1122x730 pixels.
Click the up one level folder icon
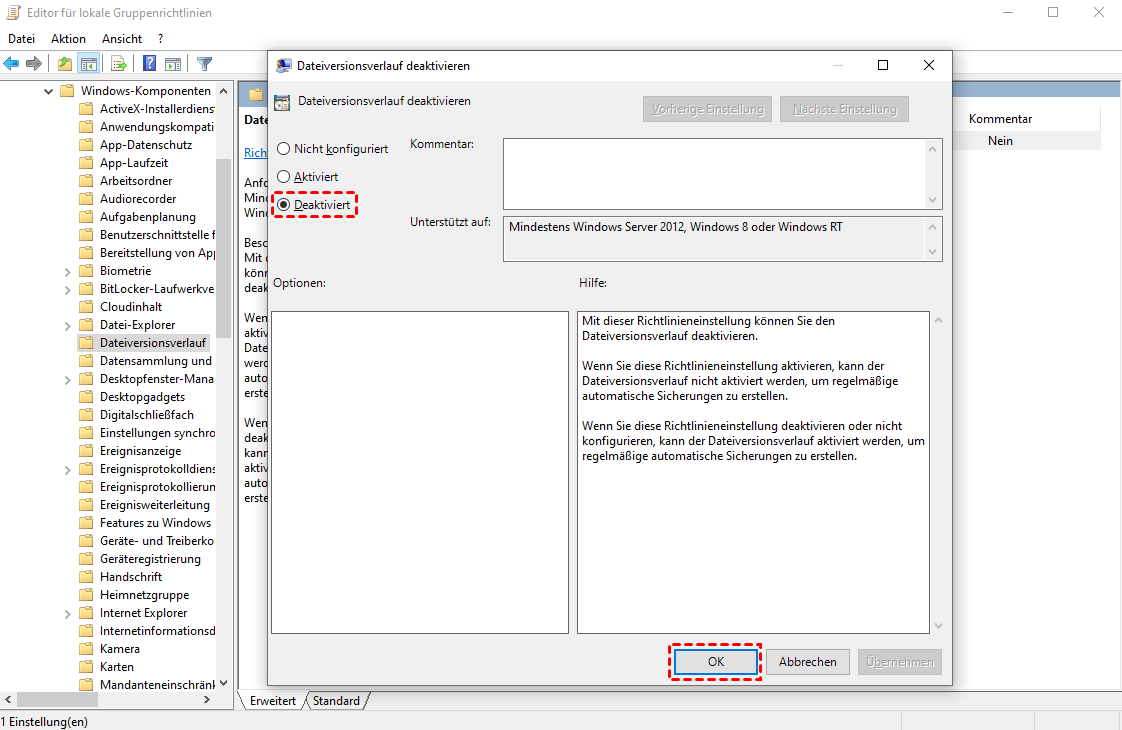[65, 64]
